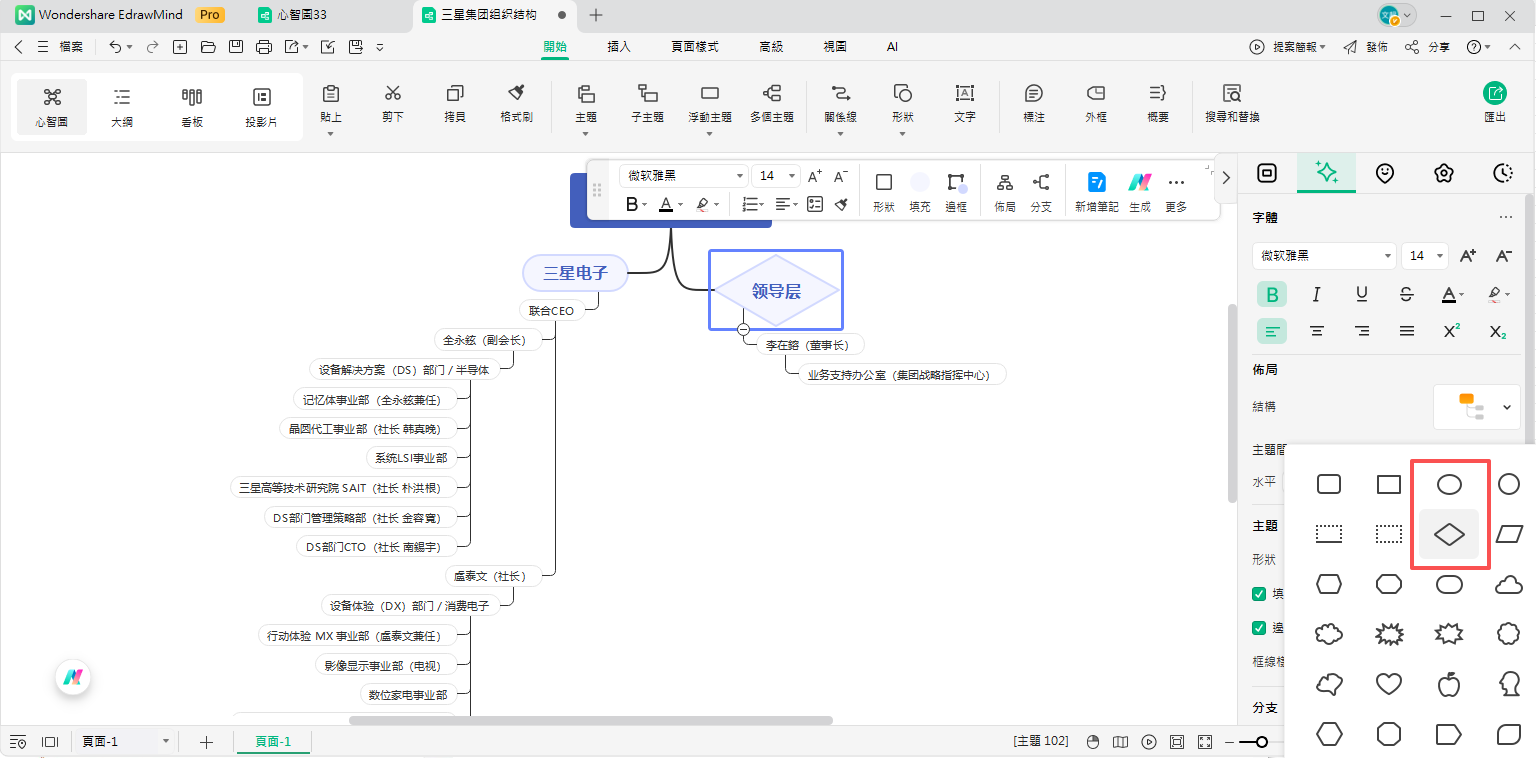Uncheck the 填充 fill checkbox
Viewport: 1536px width, 758px height.
click(1258, 592)
